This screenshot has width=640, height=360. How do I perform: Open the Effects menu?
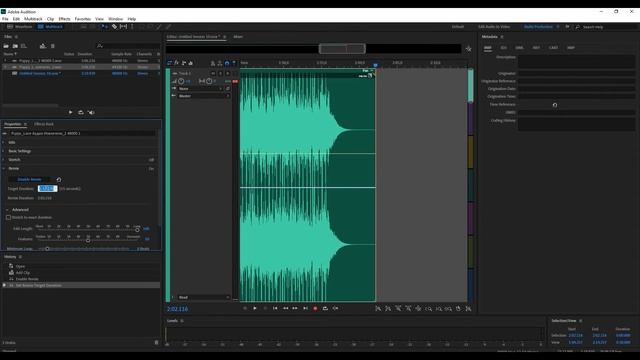coord(64,19)
